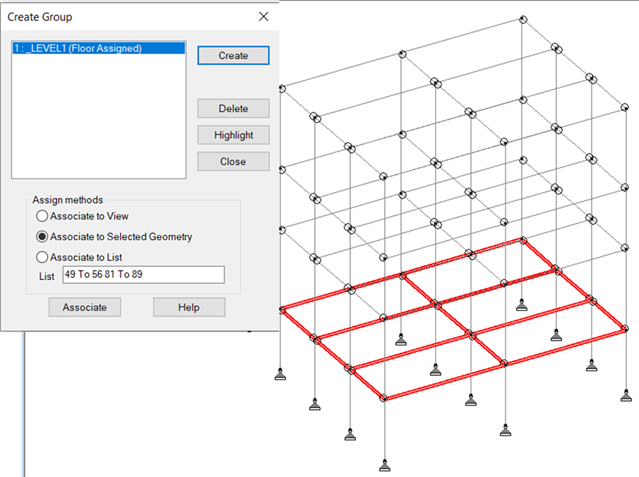Click the Close button in Create Group
Screen dimensions: 639x477
(x=233, y=161)
